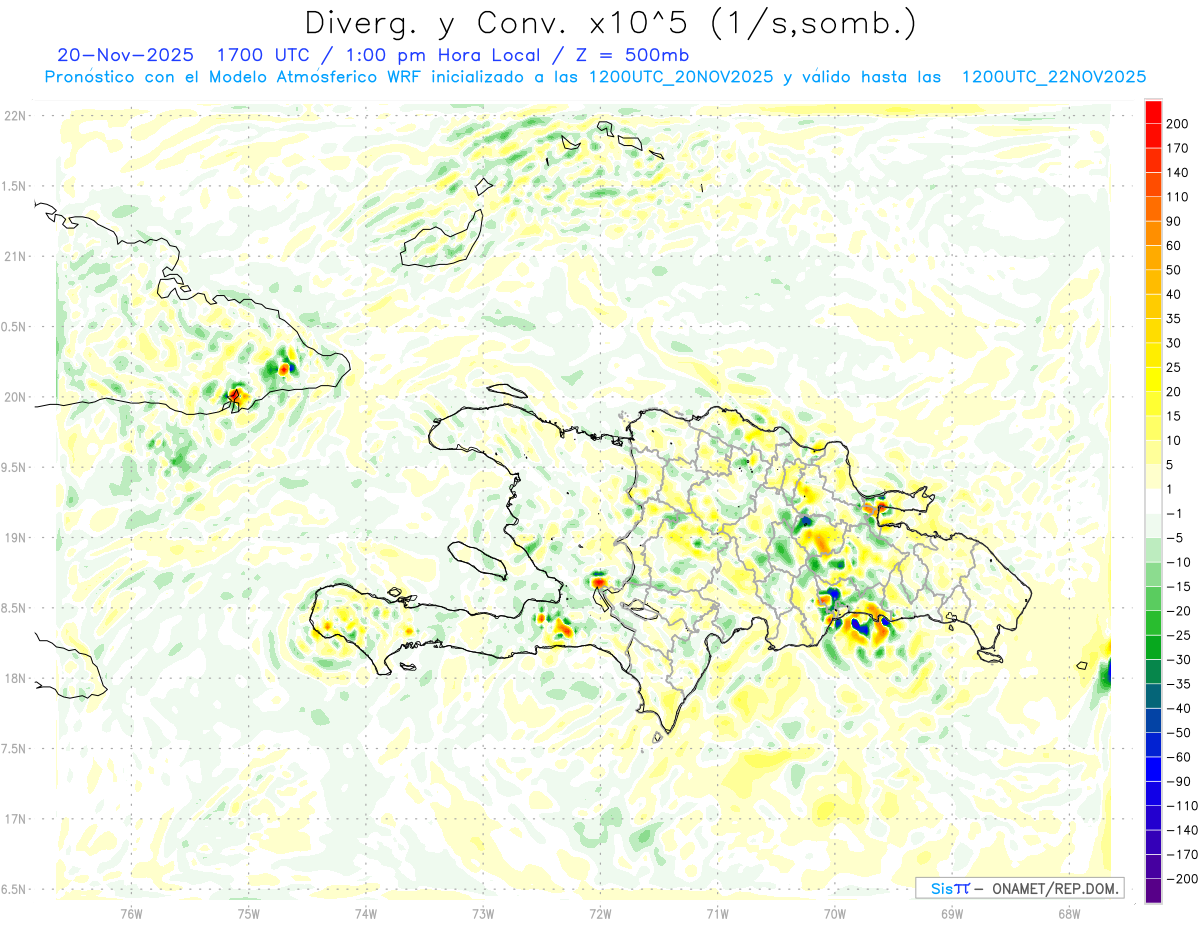
Task: Click the '69W' longitude label
Action: (952, 913)
